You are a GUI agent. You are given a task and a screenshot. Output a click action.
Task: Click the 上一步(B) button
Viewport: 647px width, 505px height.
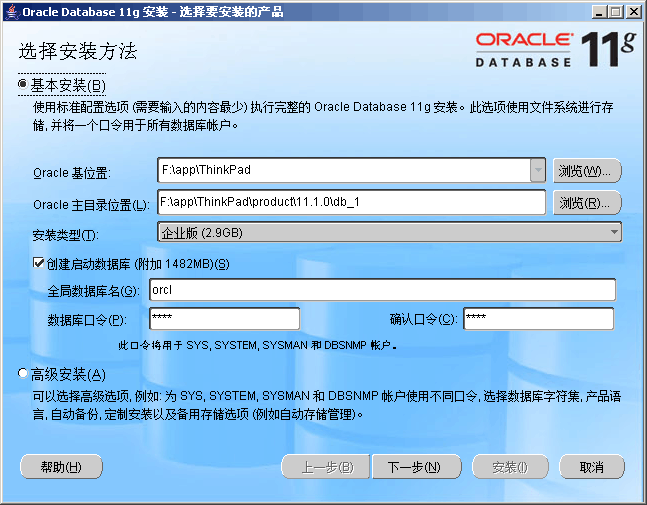(326, 467)
